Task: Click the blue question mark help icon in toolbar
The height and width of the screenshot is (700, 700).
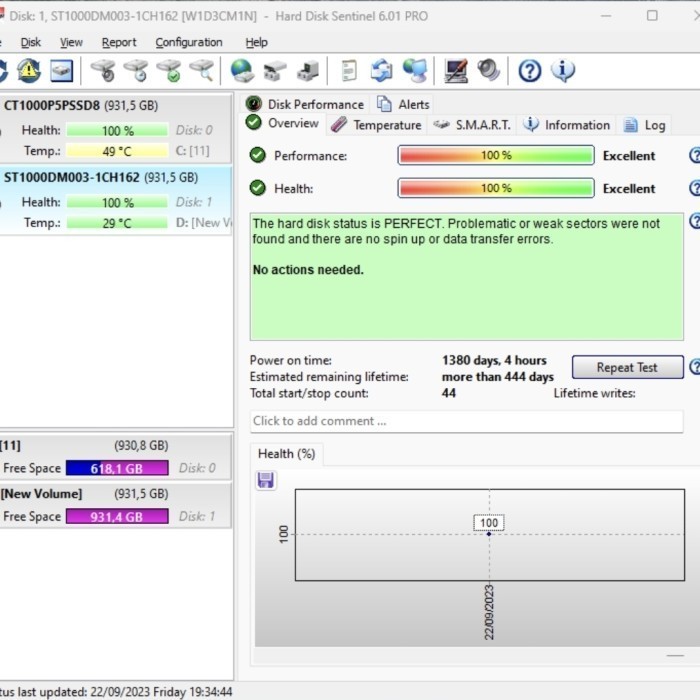Action: (x=530, y=71)
